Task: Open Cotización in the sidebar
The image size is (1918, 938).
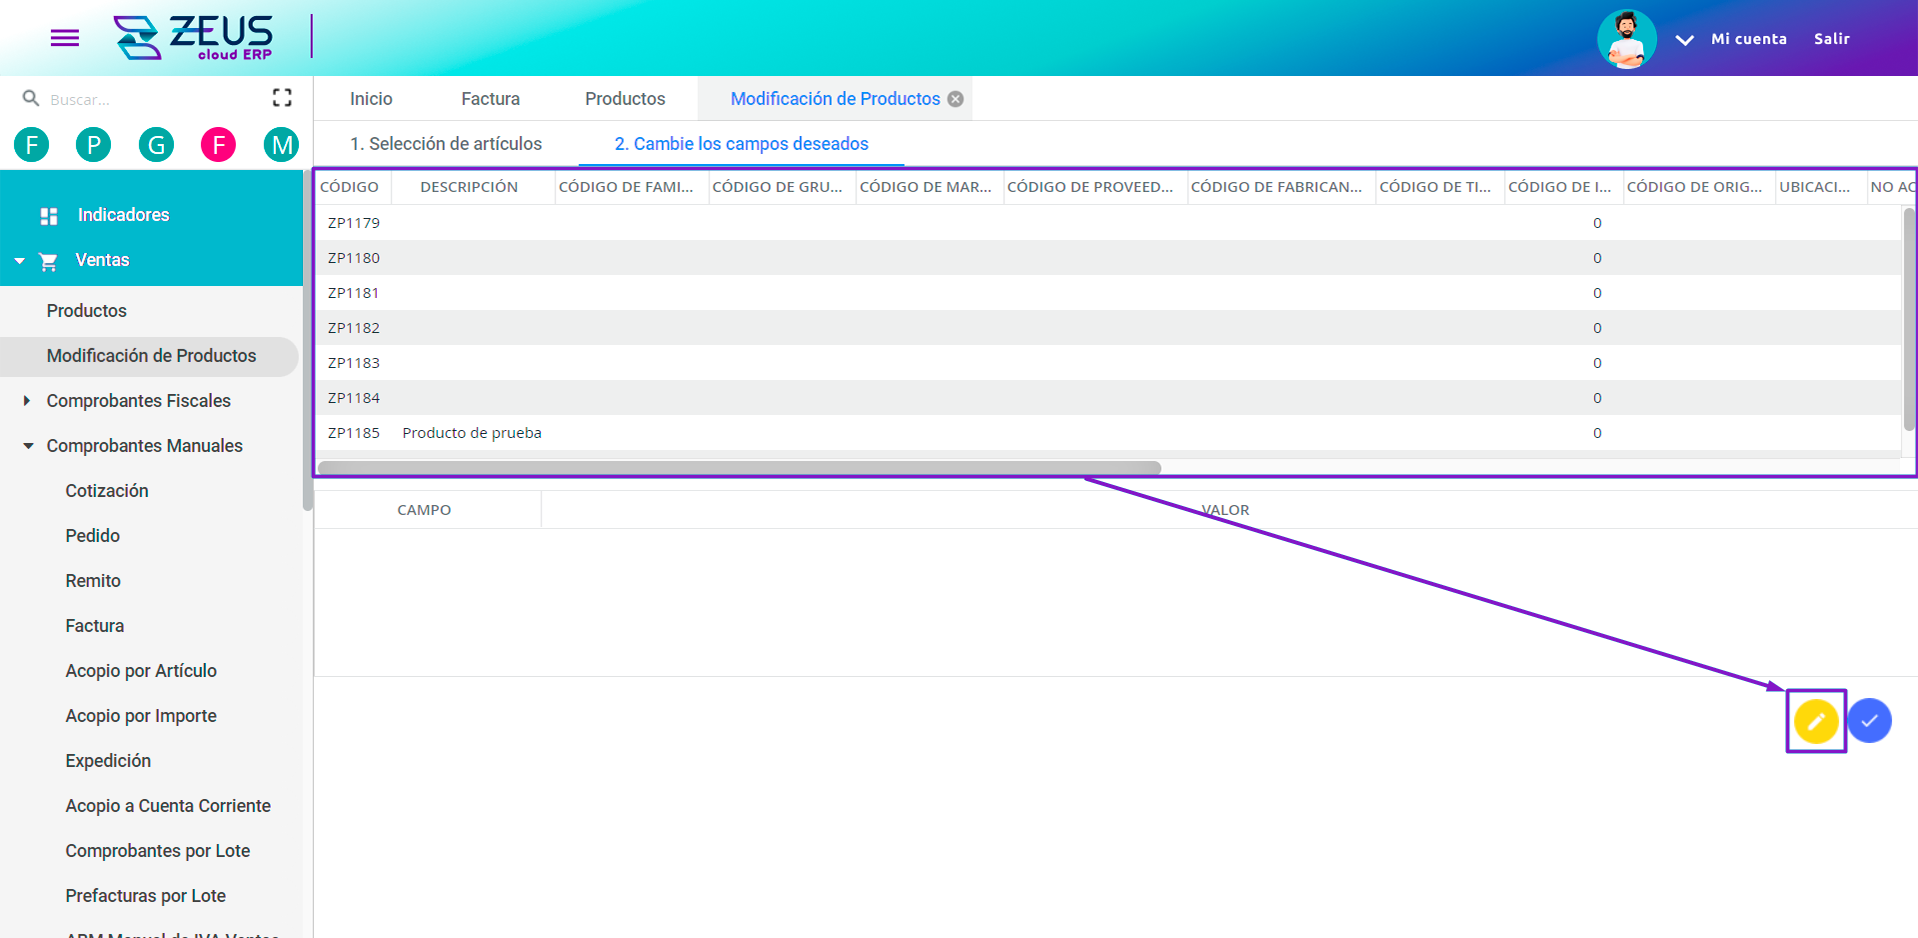Action: point(107,491)
